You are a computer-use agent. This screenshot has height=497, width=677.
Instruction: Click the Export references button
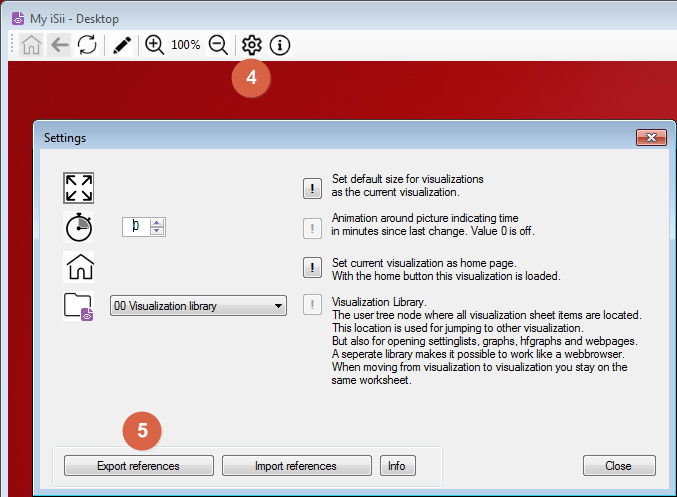(x=139, y=466)
